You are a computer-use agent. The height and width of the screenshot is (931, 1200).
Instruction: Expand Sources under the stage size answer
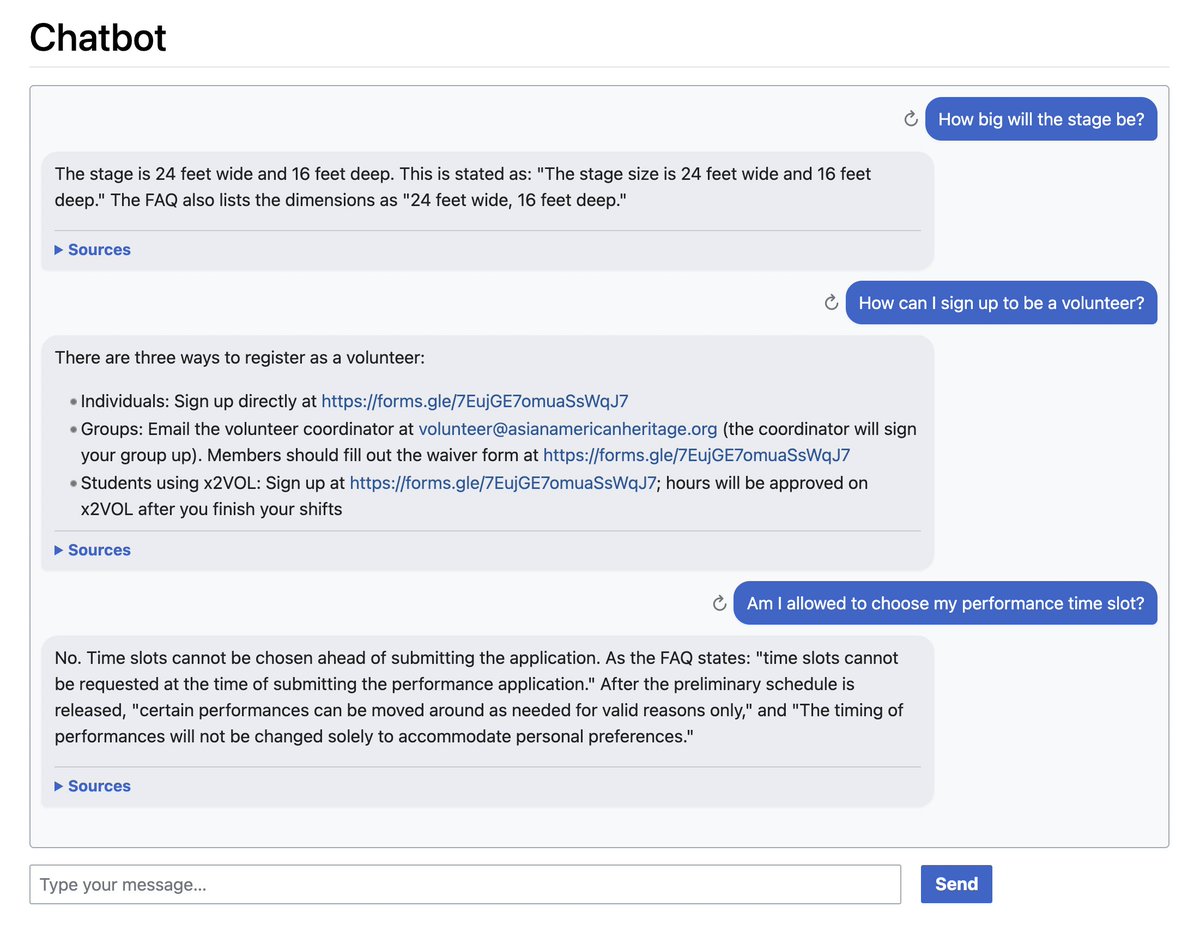[x=92, y=249]
